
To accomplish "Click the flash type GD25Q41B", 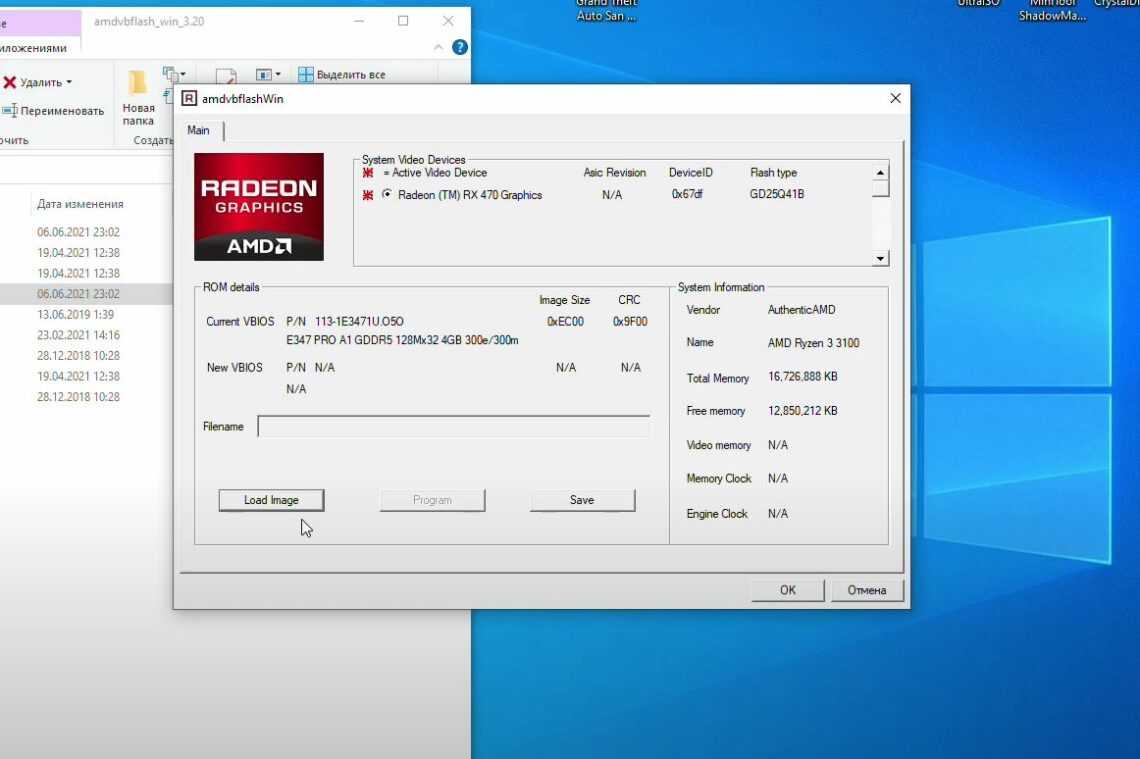I will [x=776, y=194].
